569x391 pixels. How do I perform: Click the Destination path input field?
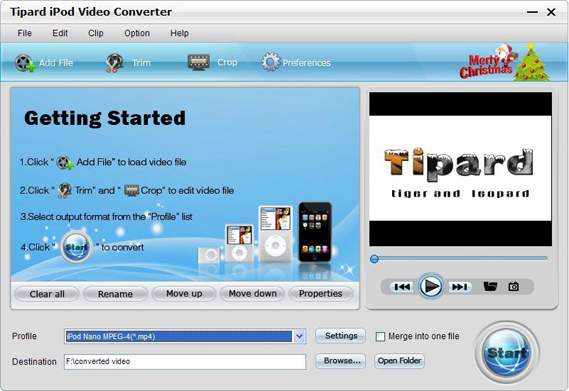pos(185,362)
